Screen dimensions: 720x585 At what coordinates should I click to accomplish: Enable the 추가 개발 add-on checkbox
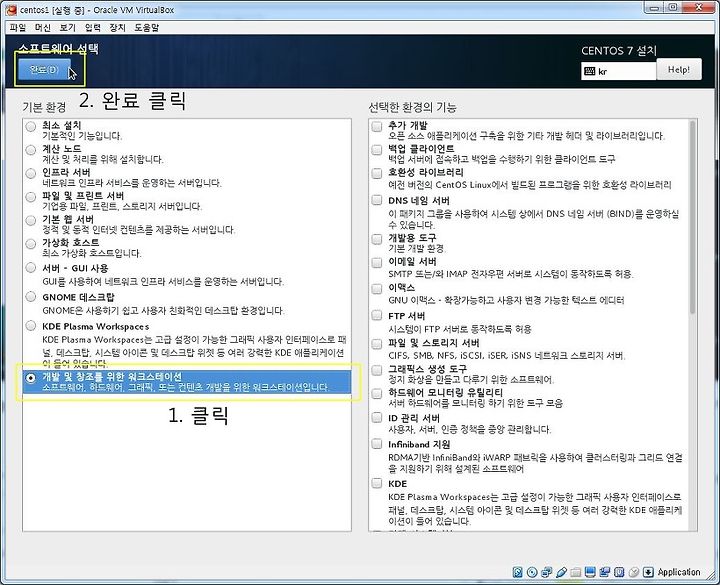[x=377, y=126]
